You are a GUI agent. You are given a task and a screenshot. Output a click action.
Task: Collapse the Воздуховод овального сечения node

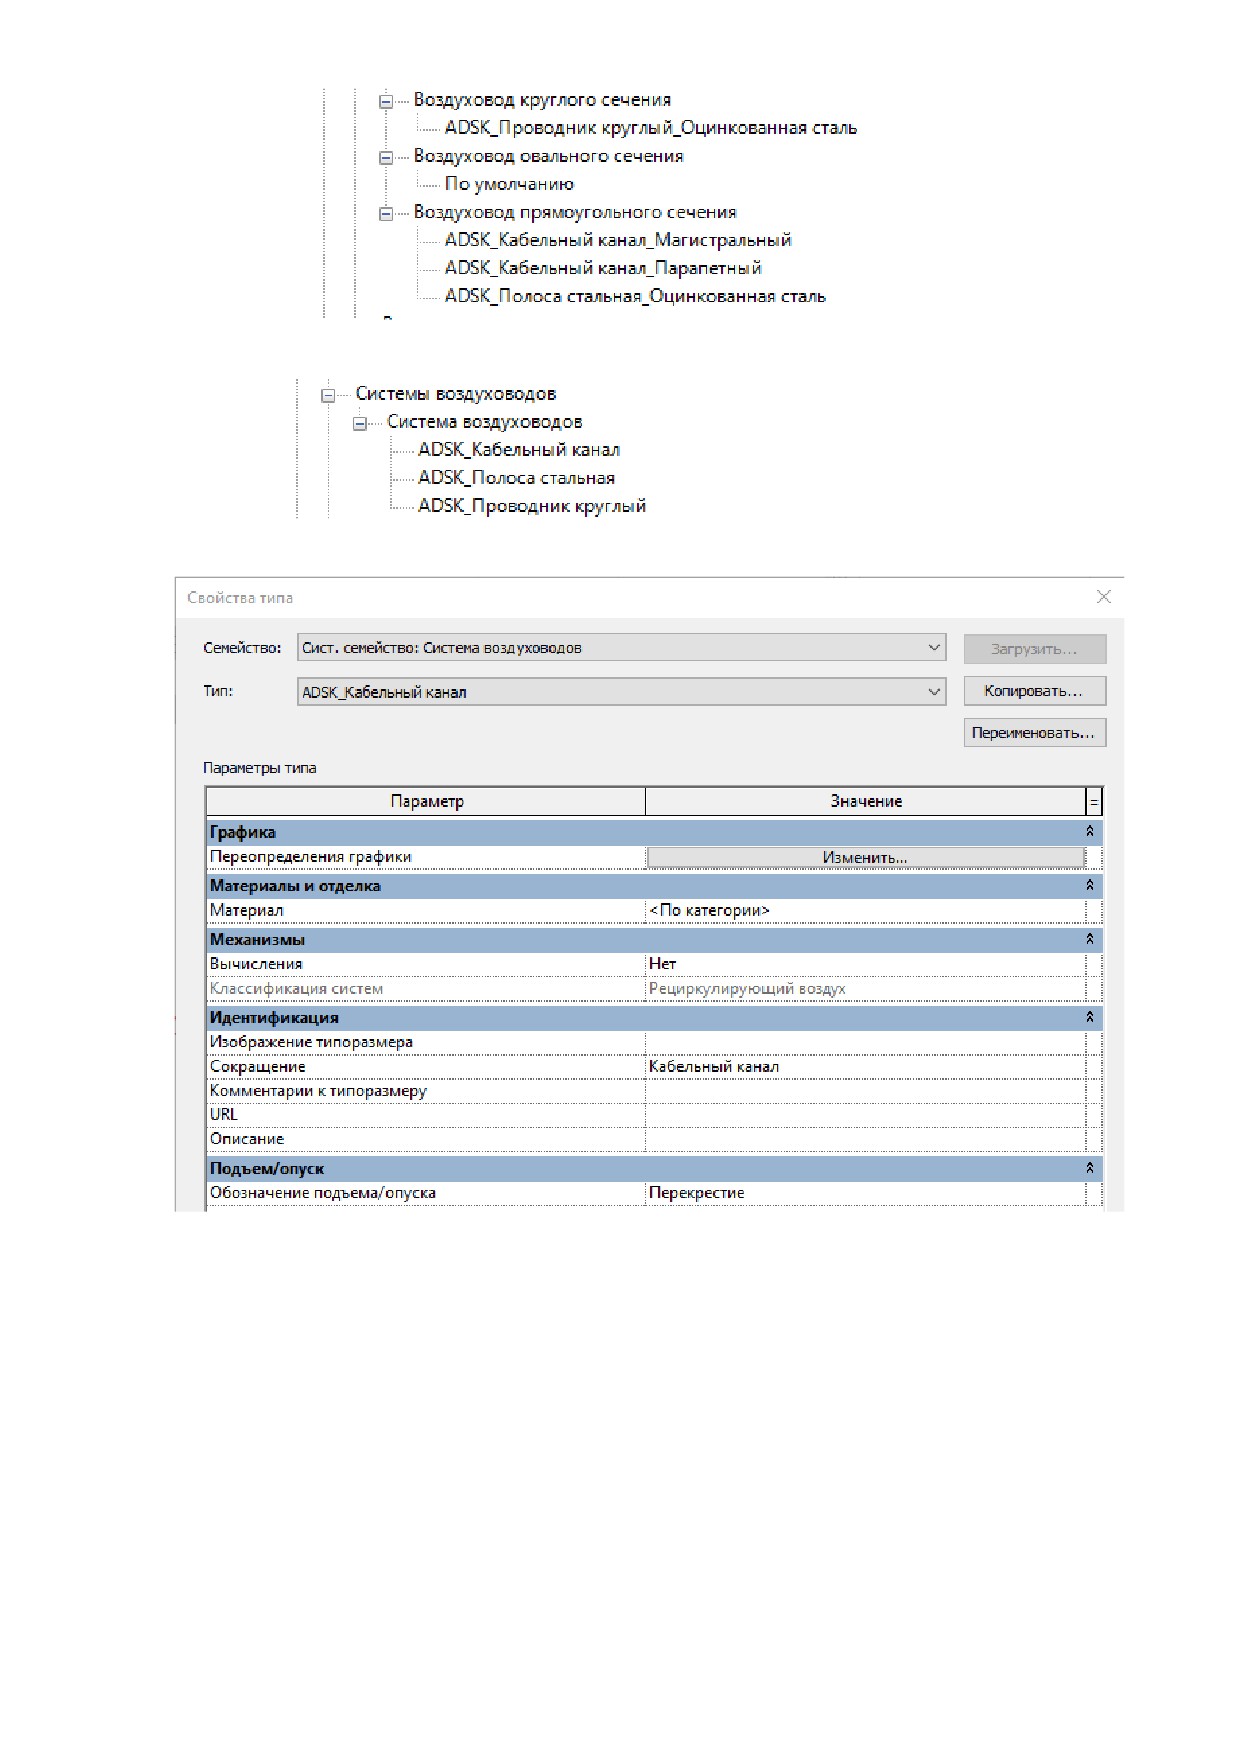pyautogui.click(x=386, y=157)
